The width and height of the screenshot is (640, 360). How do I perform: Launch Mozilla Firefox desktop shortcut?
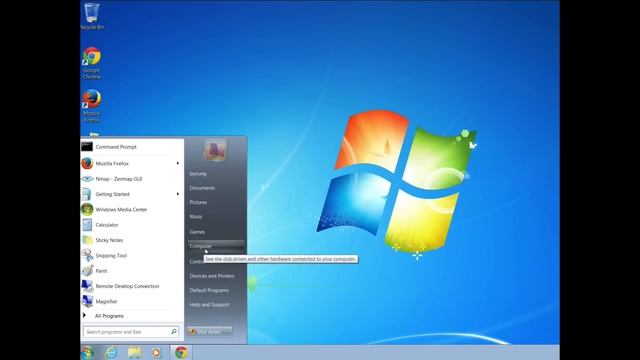click(92, 106)
